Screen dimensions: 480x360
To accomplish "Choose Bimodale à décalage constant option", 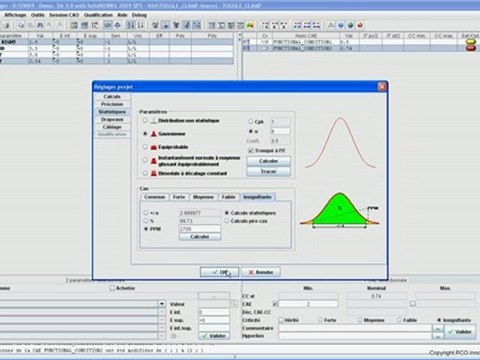I will (145, 173).
